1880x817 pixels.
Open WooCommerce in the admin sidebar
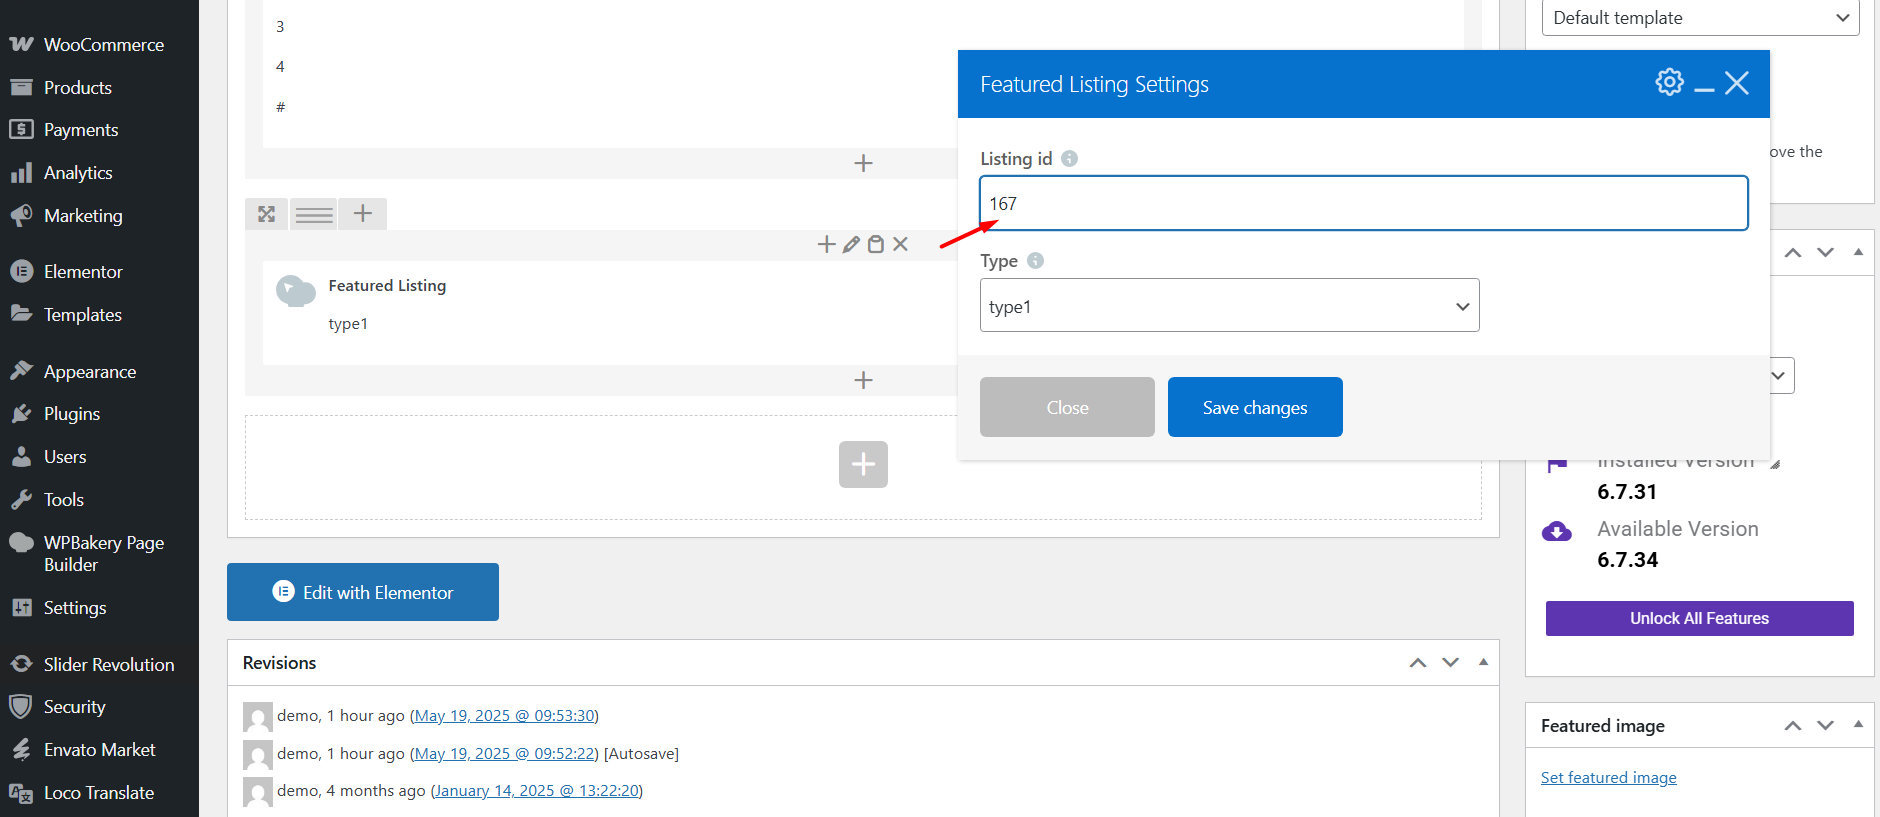pyautogui.click(x=103, y=45)
